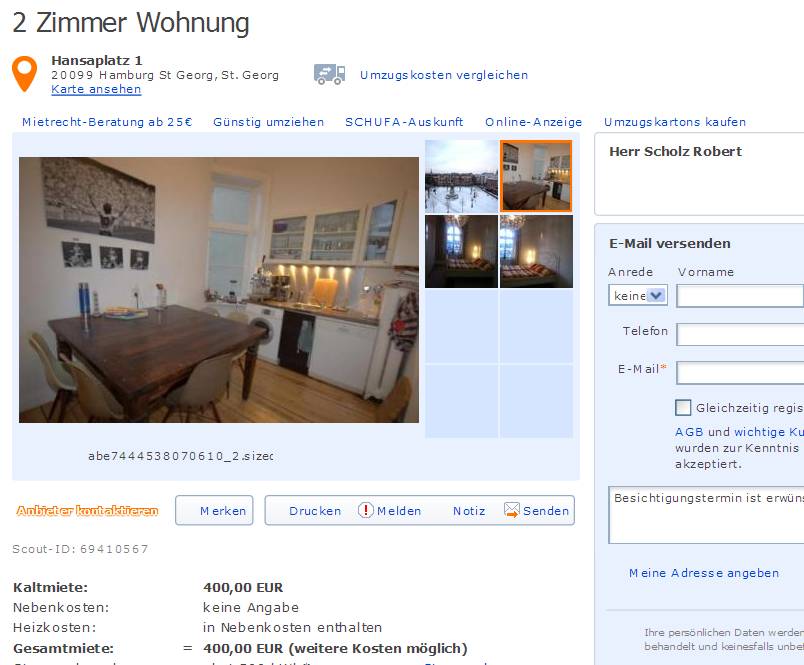The height and width of the screenshot is (665, 804).
Task: Click the orange map location pin icon
Action: (25, 73)
